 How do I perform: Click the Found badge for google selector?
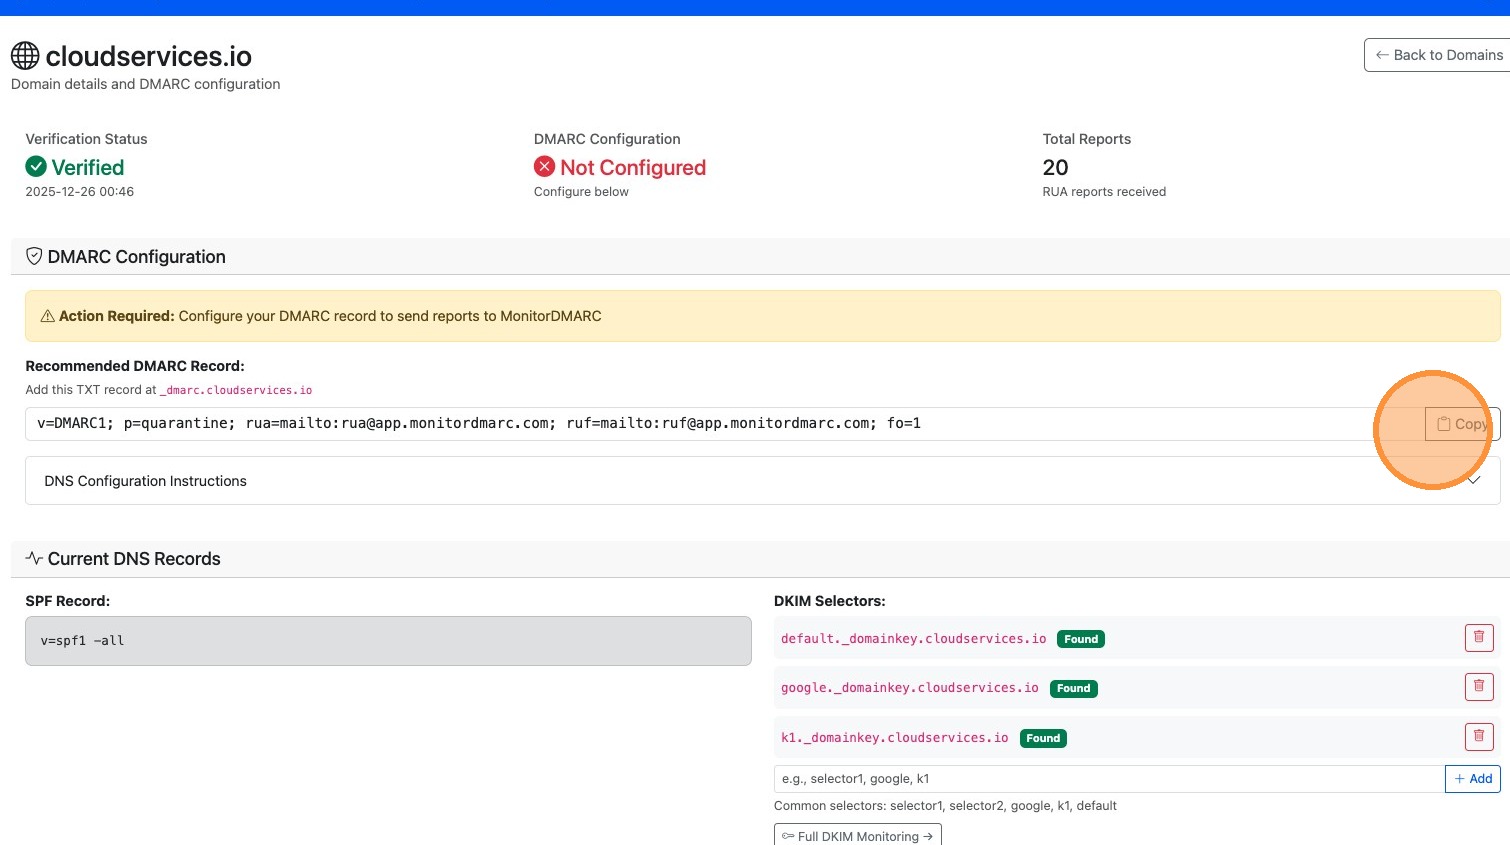click(1073, 688)
